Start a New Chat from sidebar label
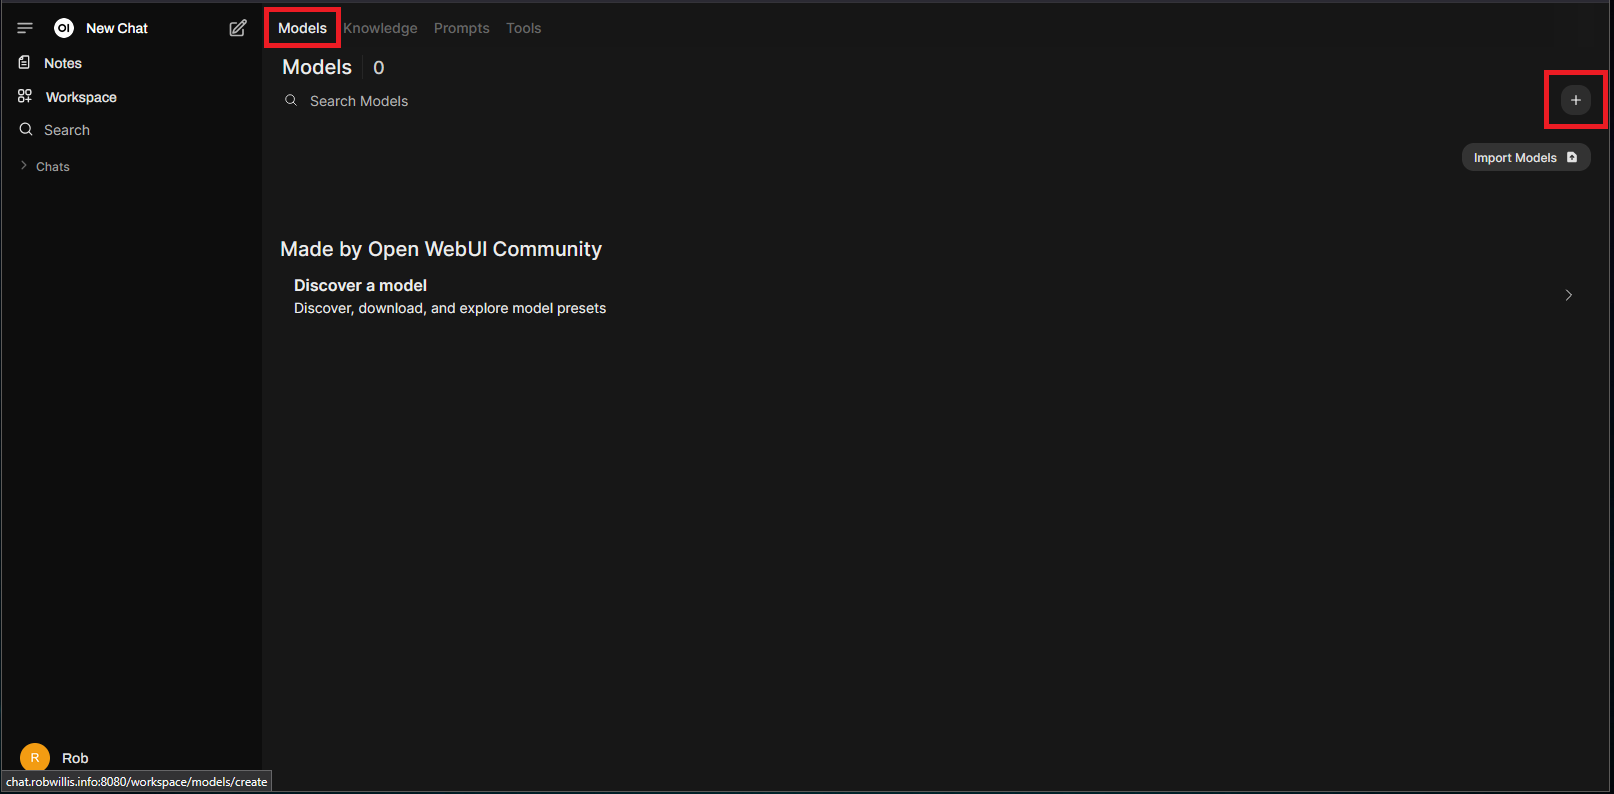Screen dimensions: 1614x794 click(117, 28)
